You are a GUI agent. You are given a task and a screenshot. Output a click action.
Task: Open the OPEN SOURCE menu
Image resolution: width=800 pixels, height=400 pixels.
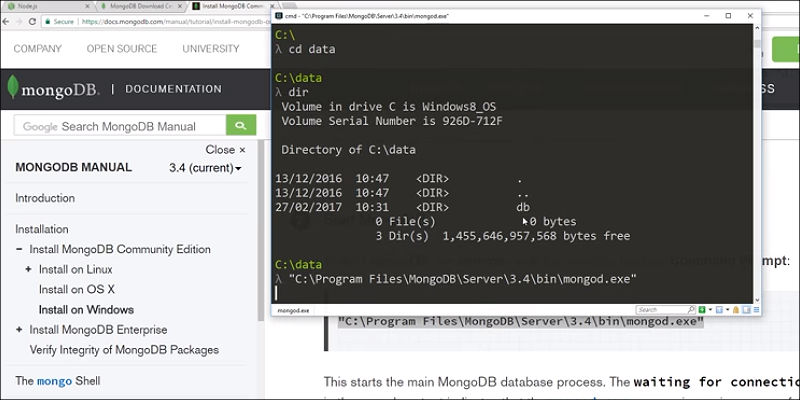[122, 48]
